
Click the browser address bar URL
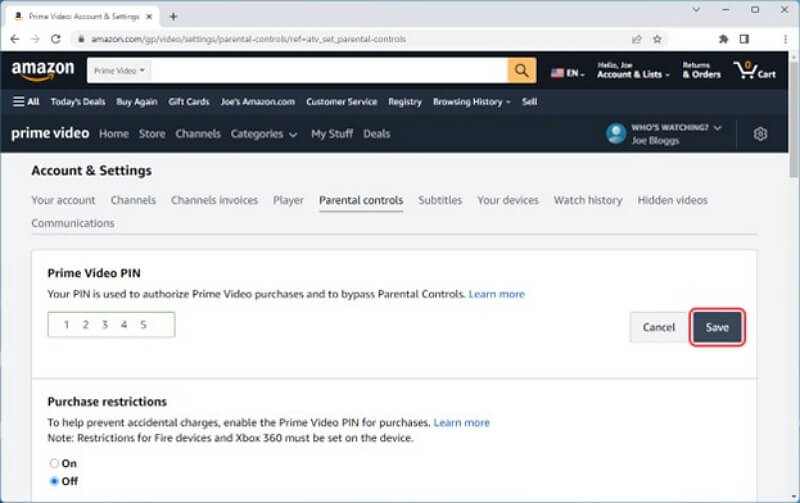[248, 39]
